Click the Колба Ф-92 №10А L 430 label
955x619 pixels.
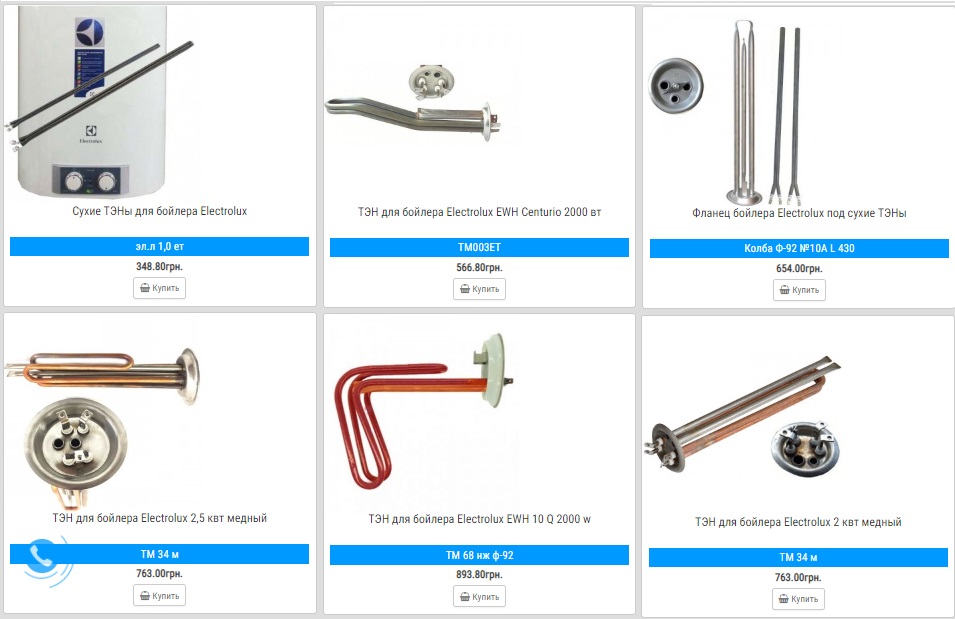[799, 249]
